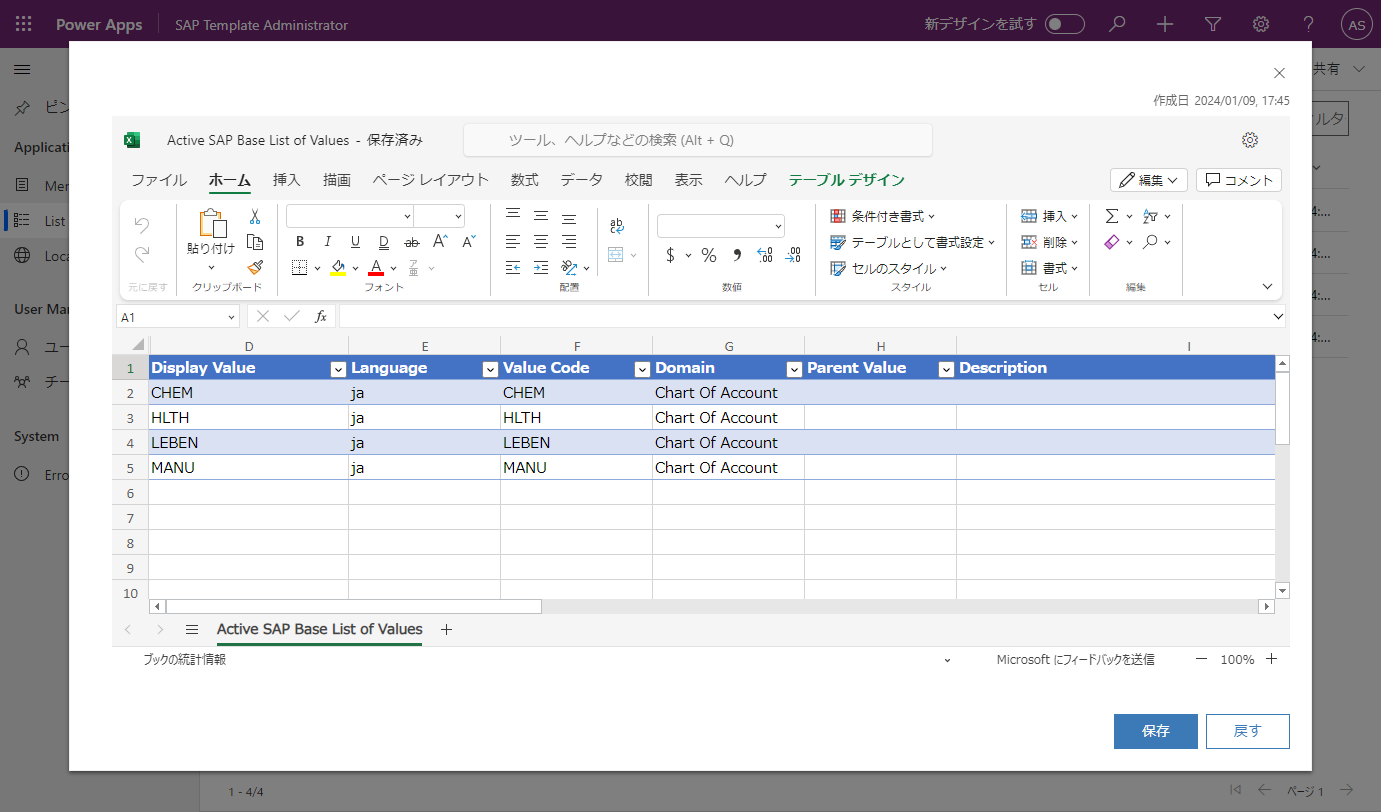Expand 条件付き書式 conditional formatting menu
Image resolution: width=1381 pixels, height=812 pixels.
[883, 216]
